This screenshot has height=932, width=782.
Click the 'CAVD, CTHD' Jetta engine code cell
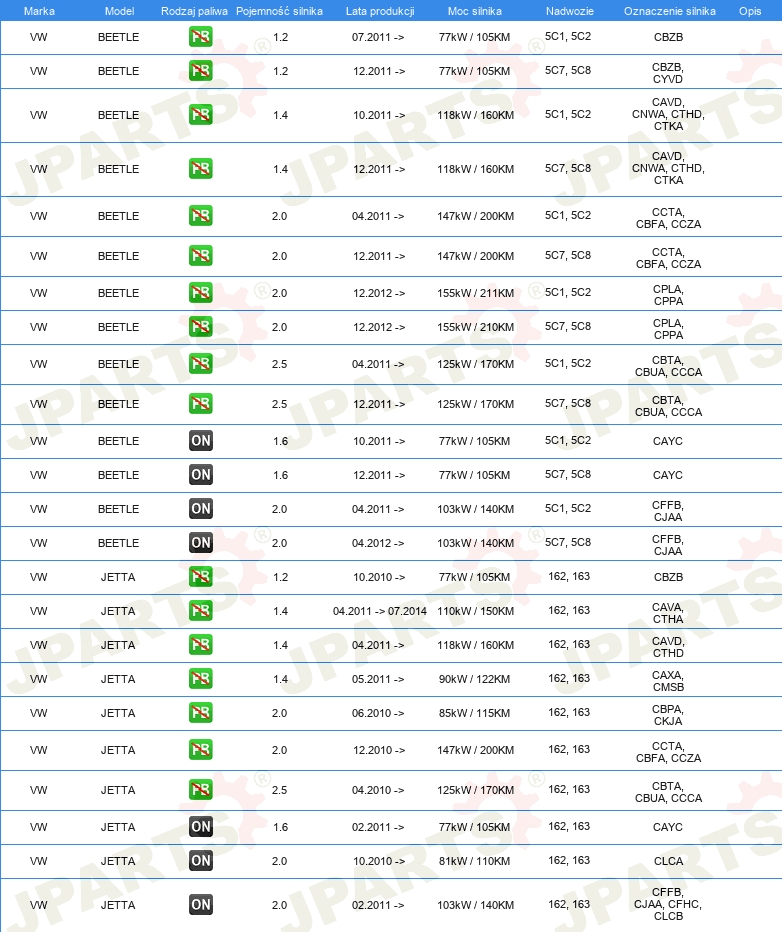[x=669, y=647]
